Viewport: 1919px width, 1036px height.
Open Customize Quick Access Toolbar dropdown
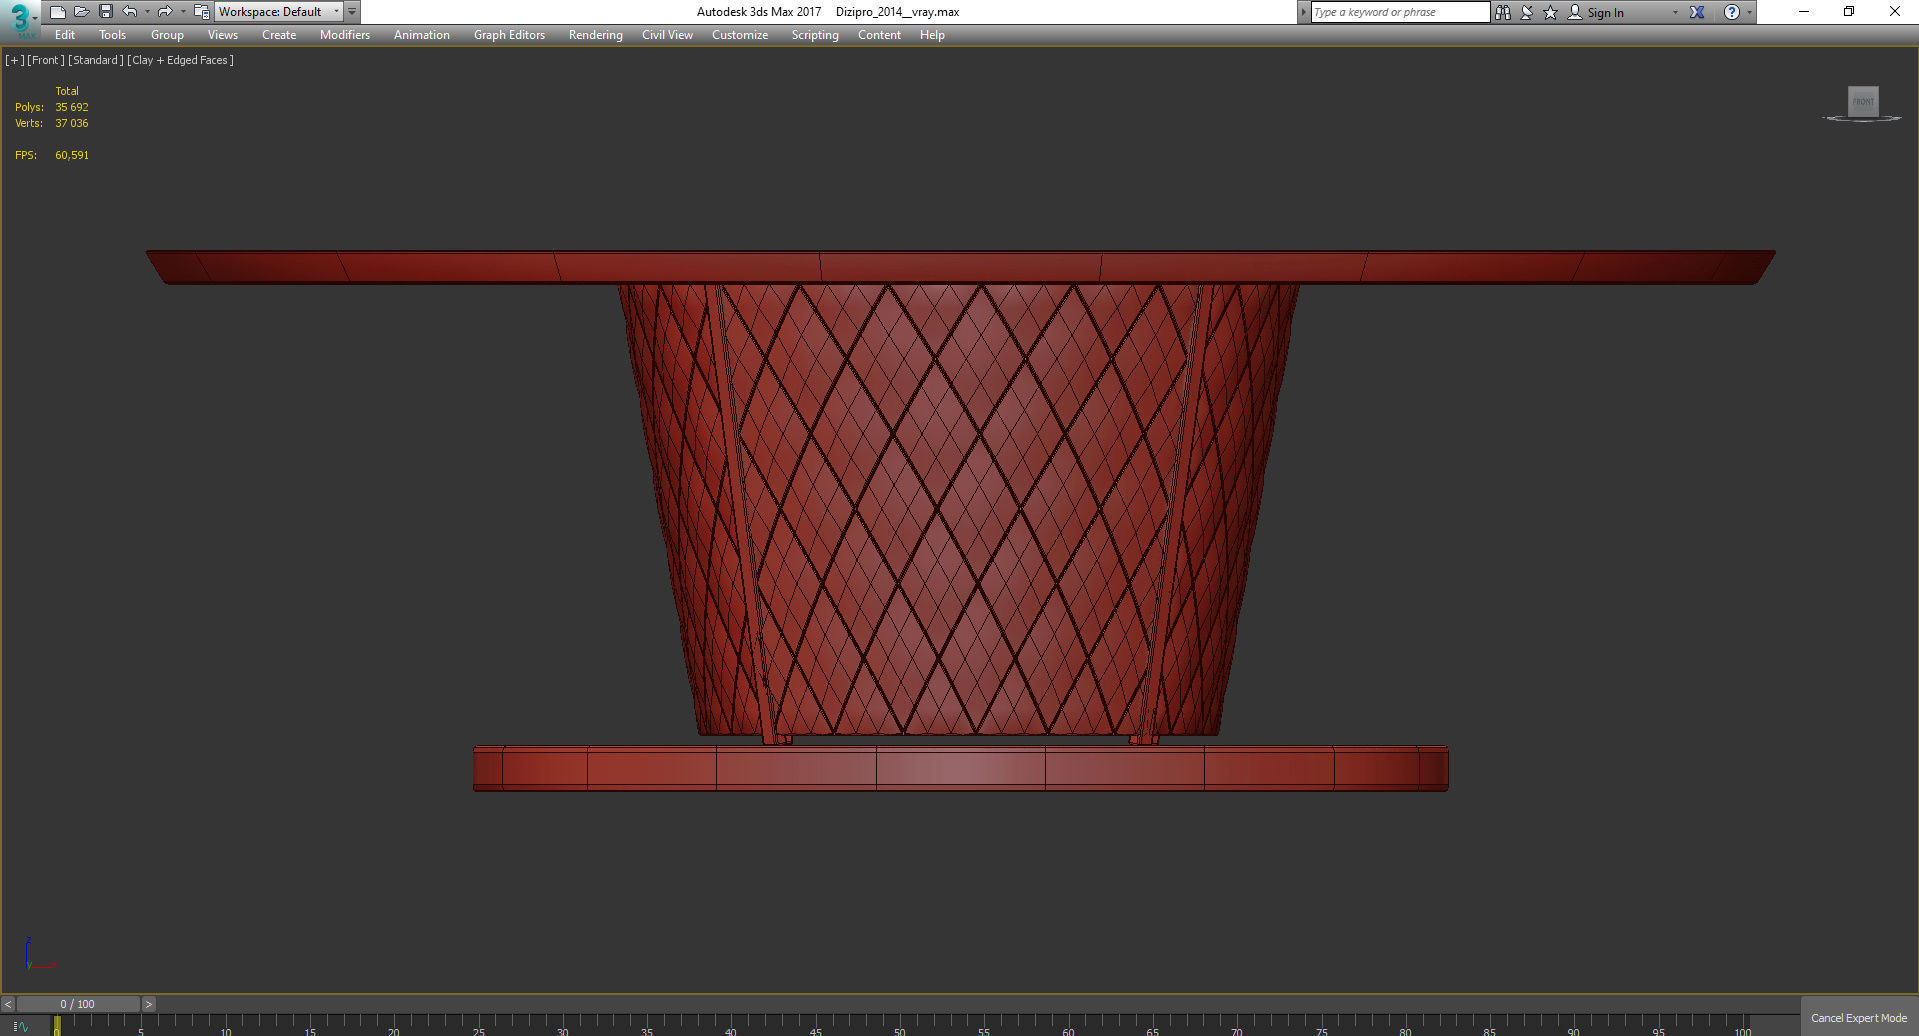[x=352, y=12]
